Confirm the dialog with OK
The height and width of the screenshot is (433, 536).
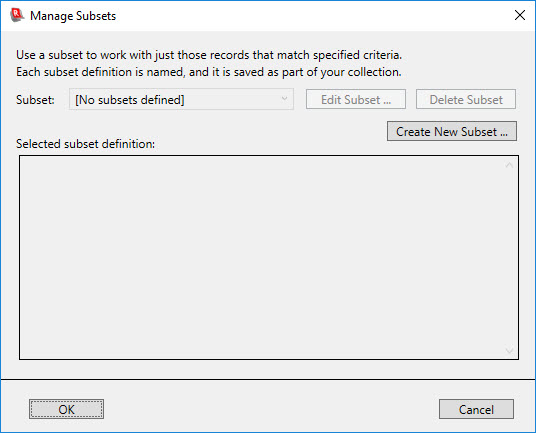(66, 409)
